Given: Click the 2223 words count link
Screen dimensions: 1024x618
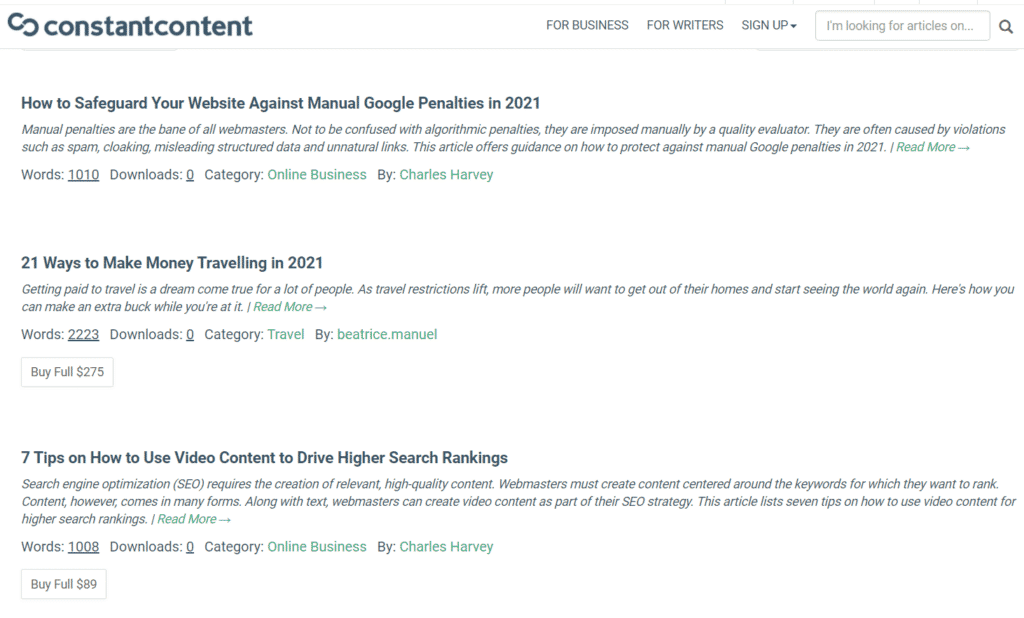Looking at the screenshot, I should (x=83, y=334).
